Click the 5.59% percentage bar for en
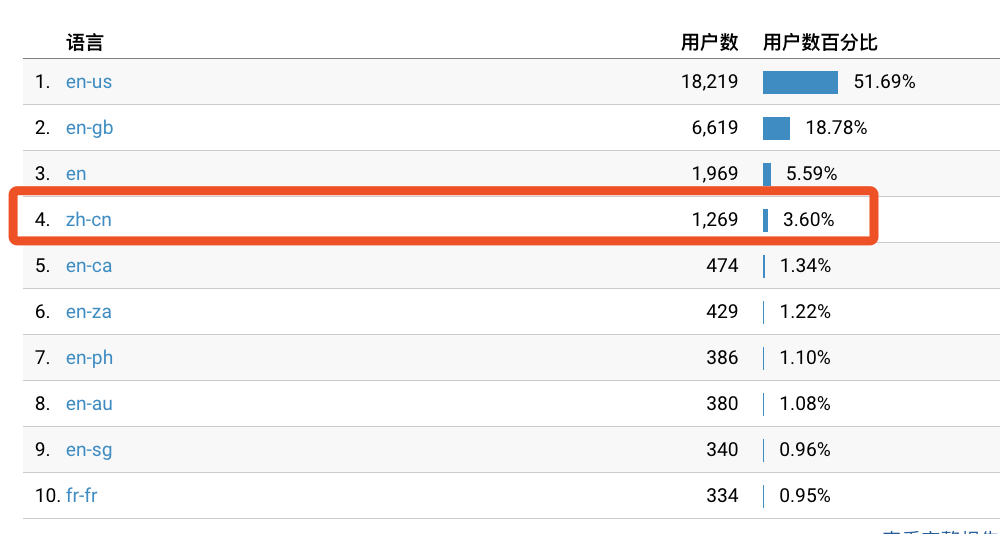Screen dimensions: 1006x534 (767, 175)
